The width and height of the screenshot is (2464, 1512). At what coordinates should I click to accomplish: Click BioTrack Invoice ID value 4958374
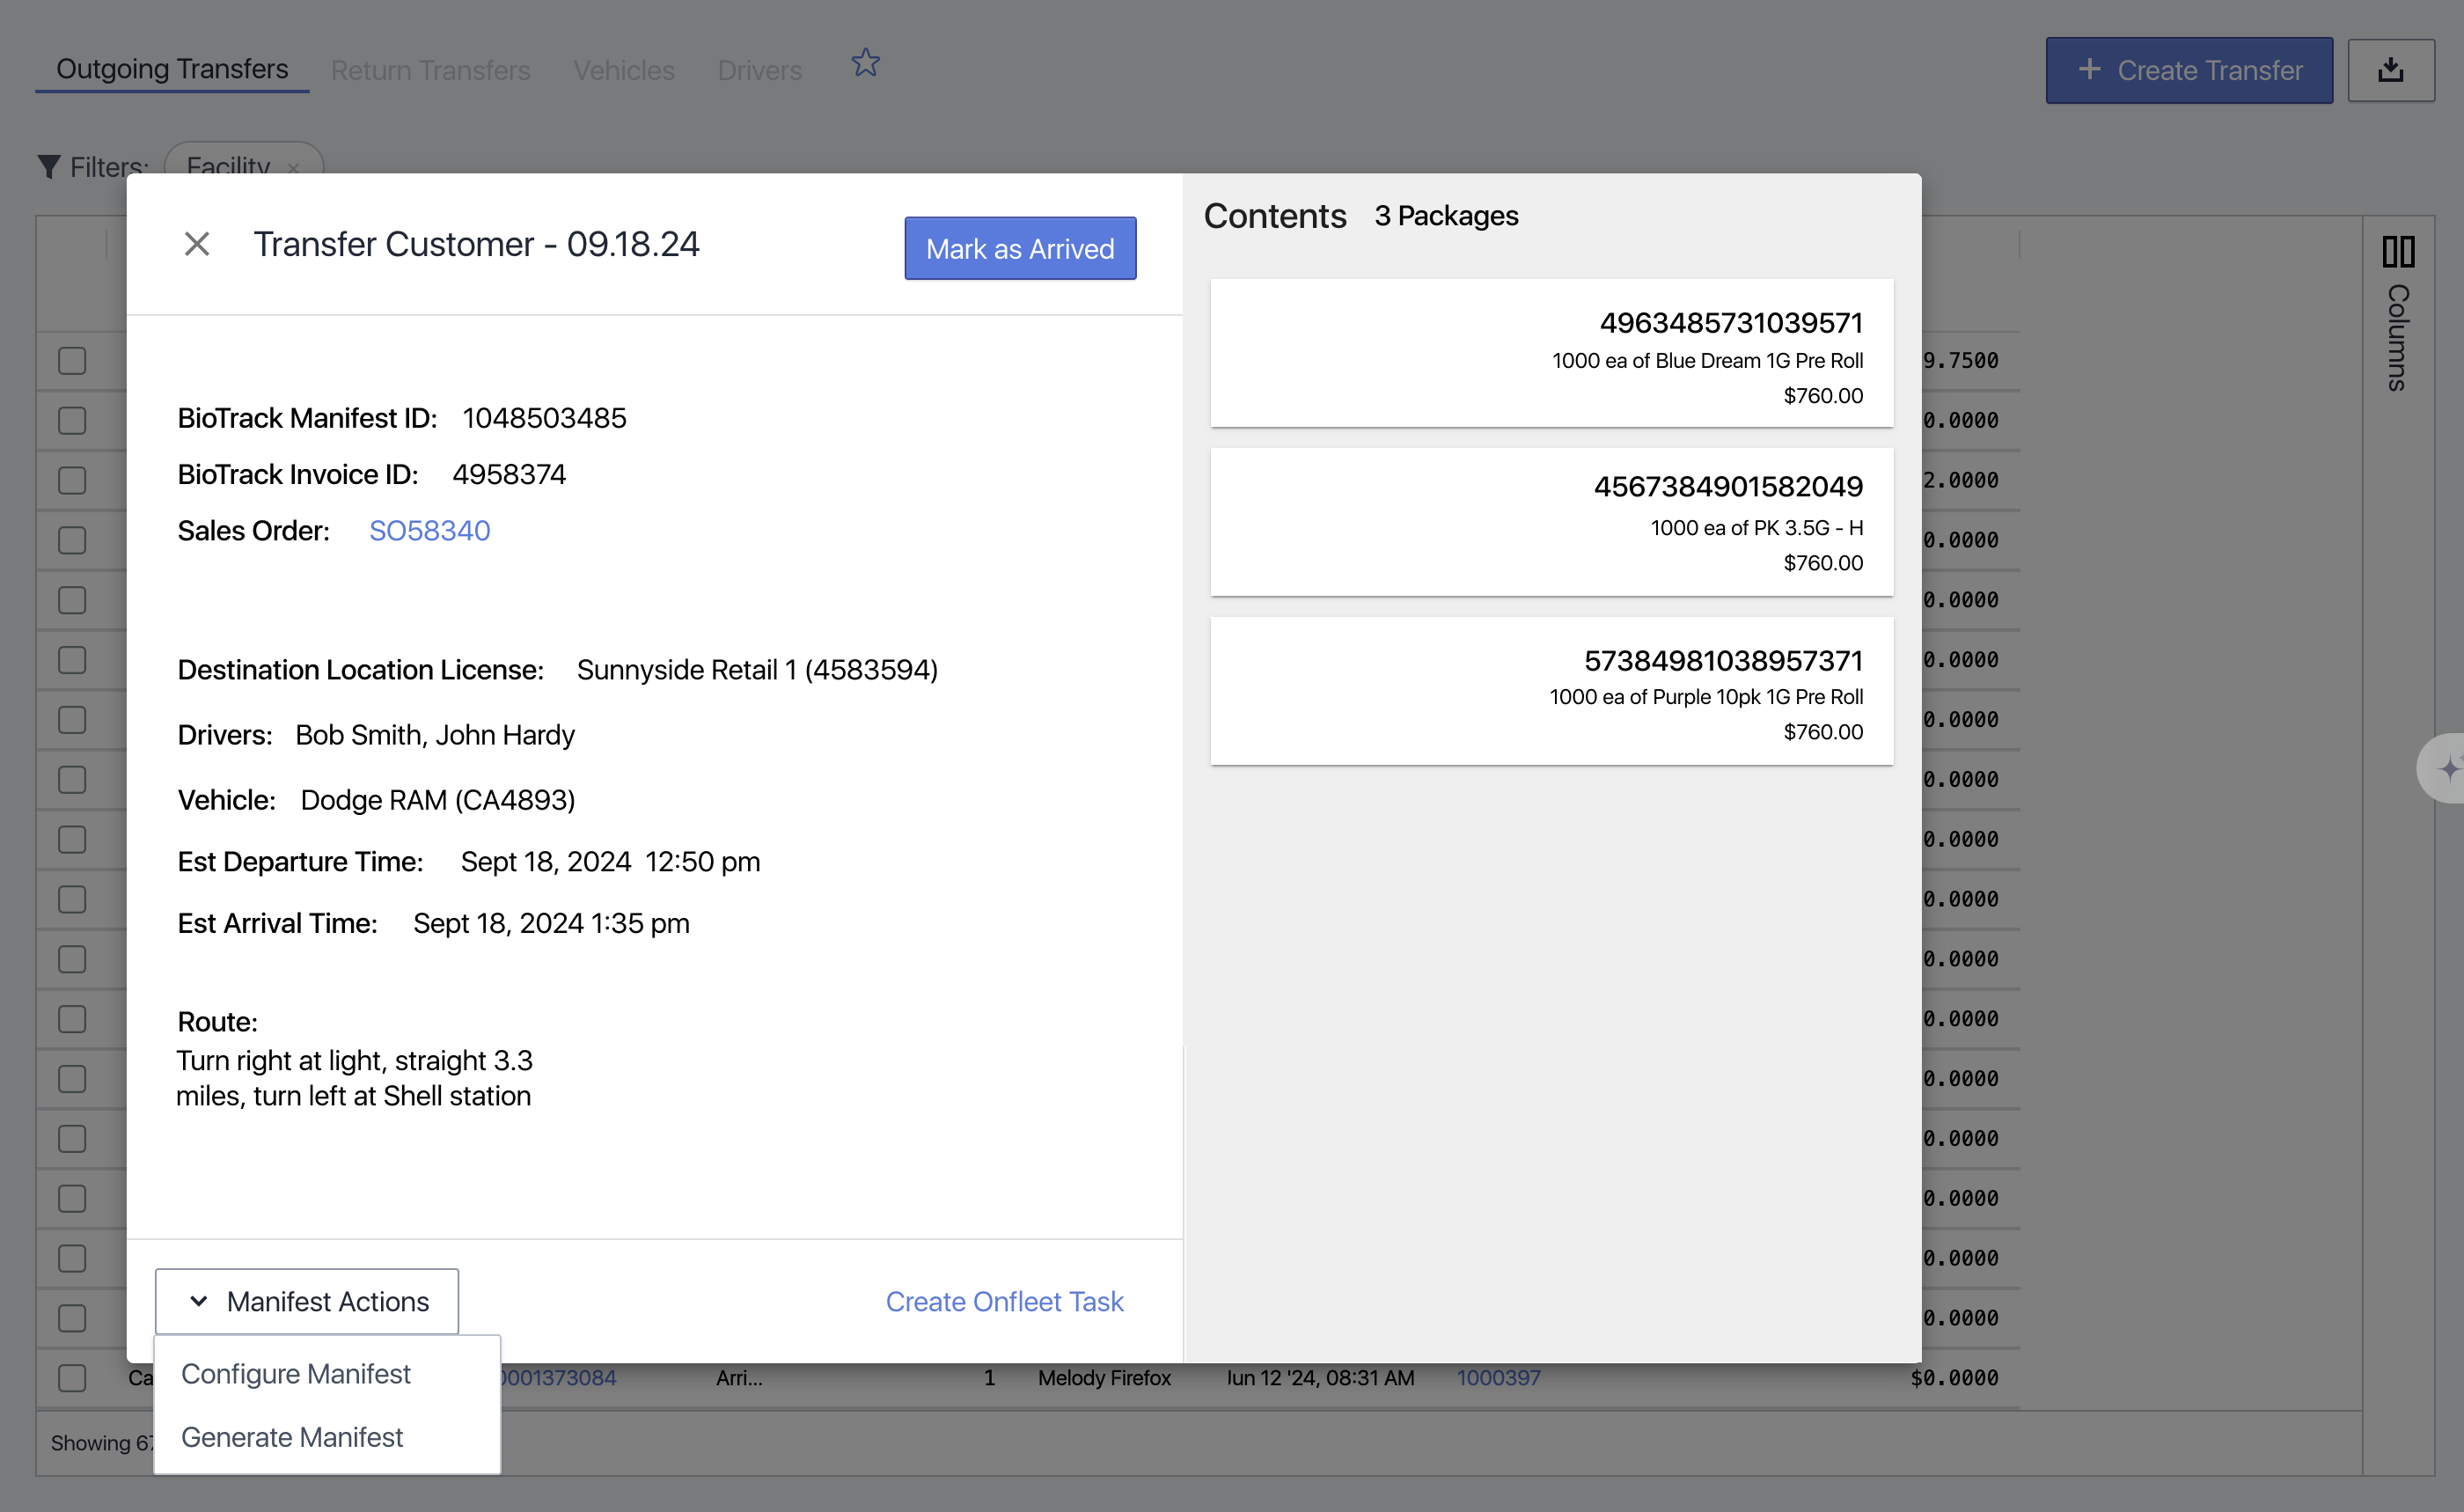tap(509, 474)
